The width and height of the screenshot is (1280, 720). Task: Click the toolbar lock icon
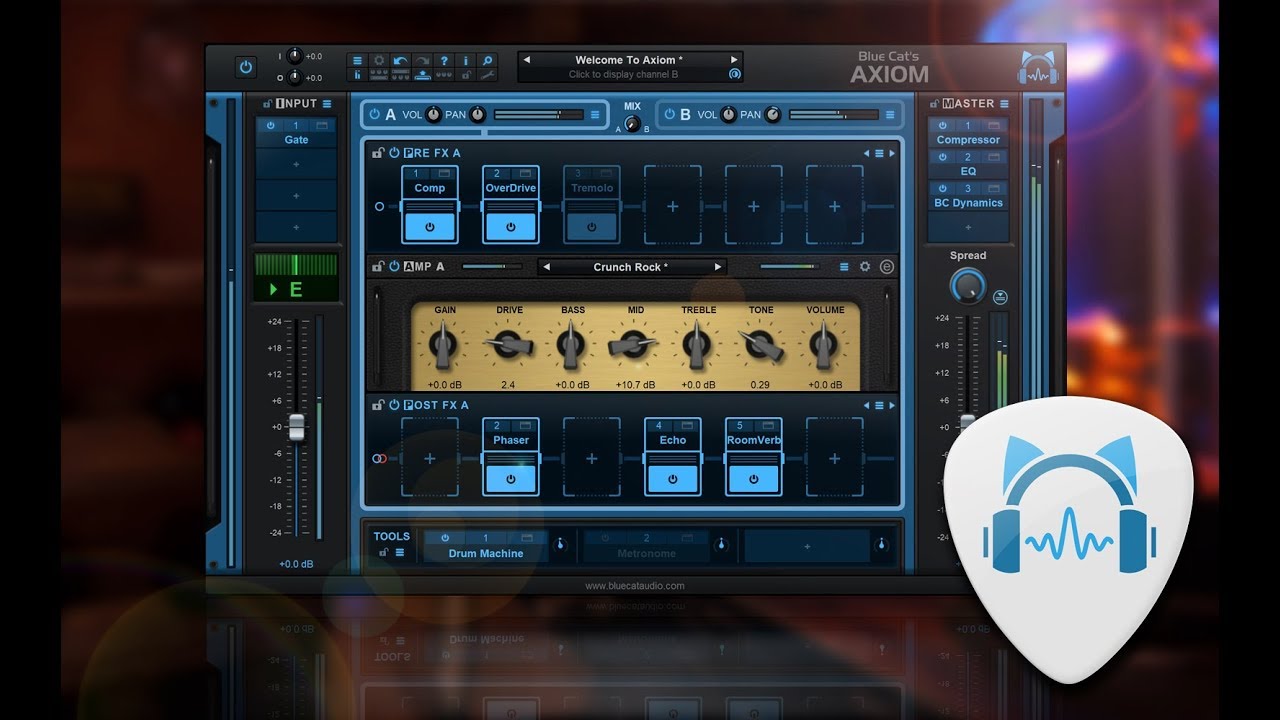tap(466, 74)
